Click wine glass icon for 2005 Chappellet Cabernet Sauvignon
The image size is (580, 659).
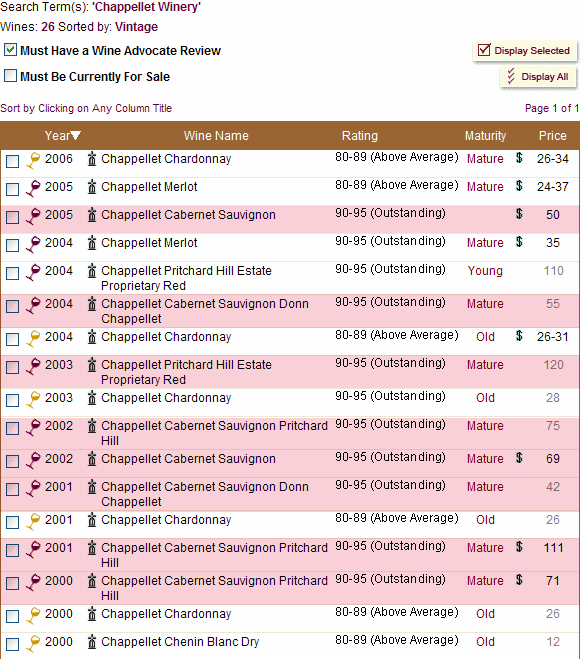point(33,216)
